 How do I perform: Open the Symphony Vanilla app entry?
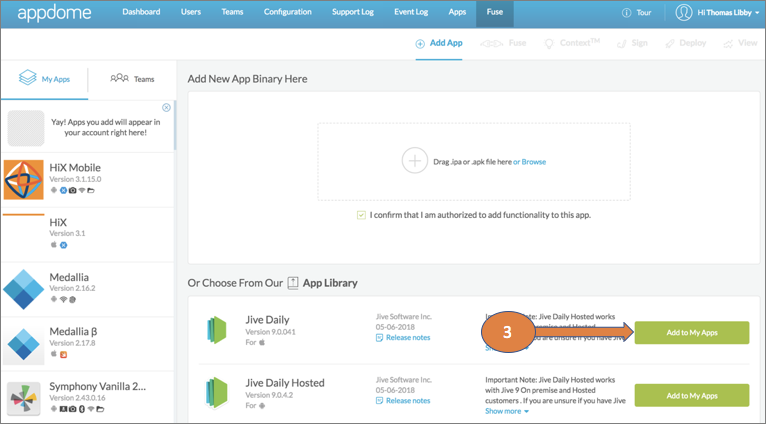coord(88,397)
